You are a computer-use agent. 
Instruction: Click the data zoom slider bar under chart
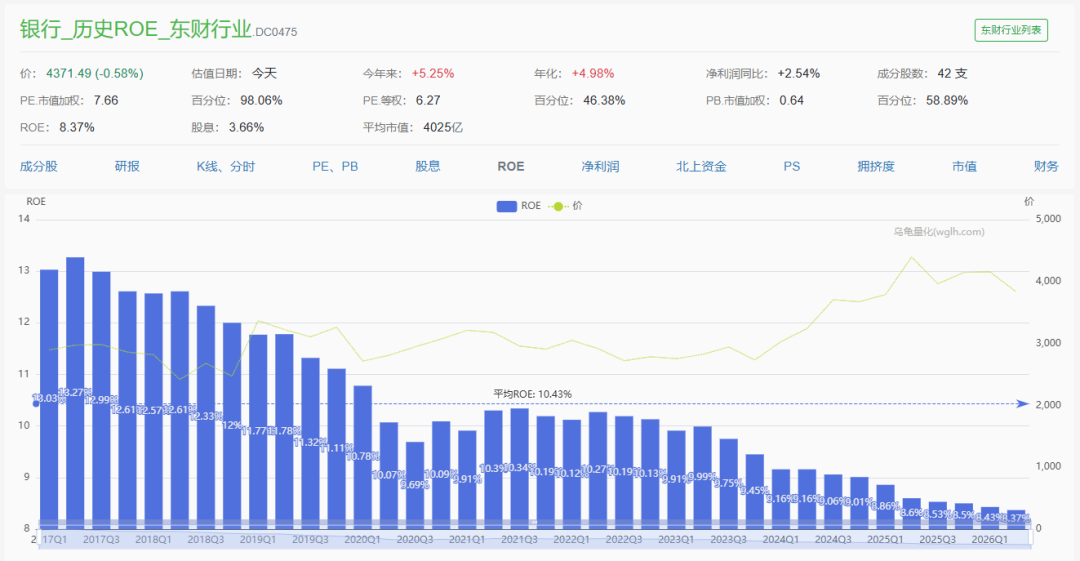[535, 534]
